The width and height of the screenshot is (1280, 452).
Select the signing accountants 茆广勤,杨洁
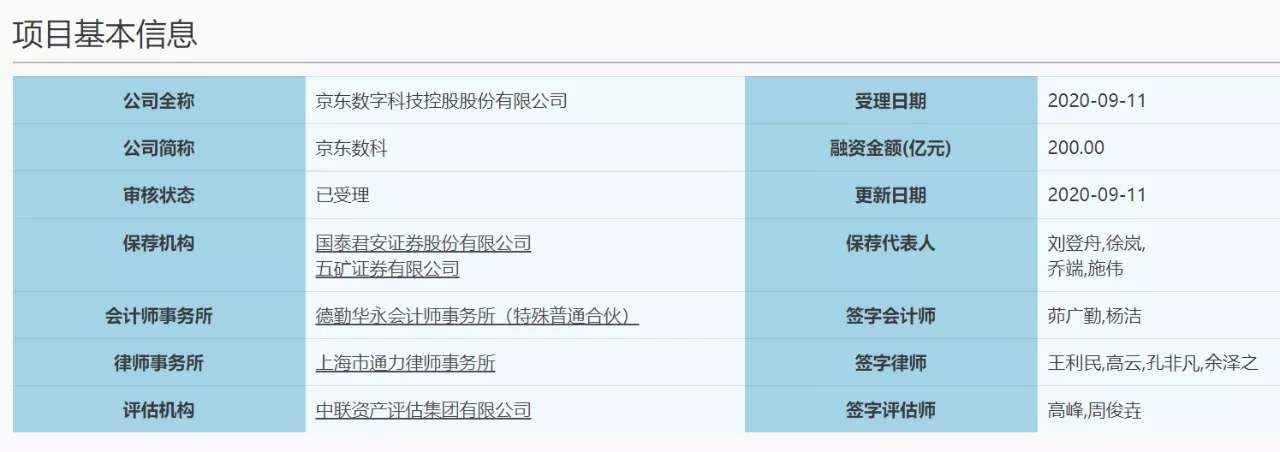[1094, 316]
